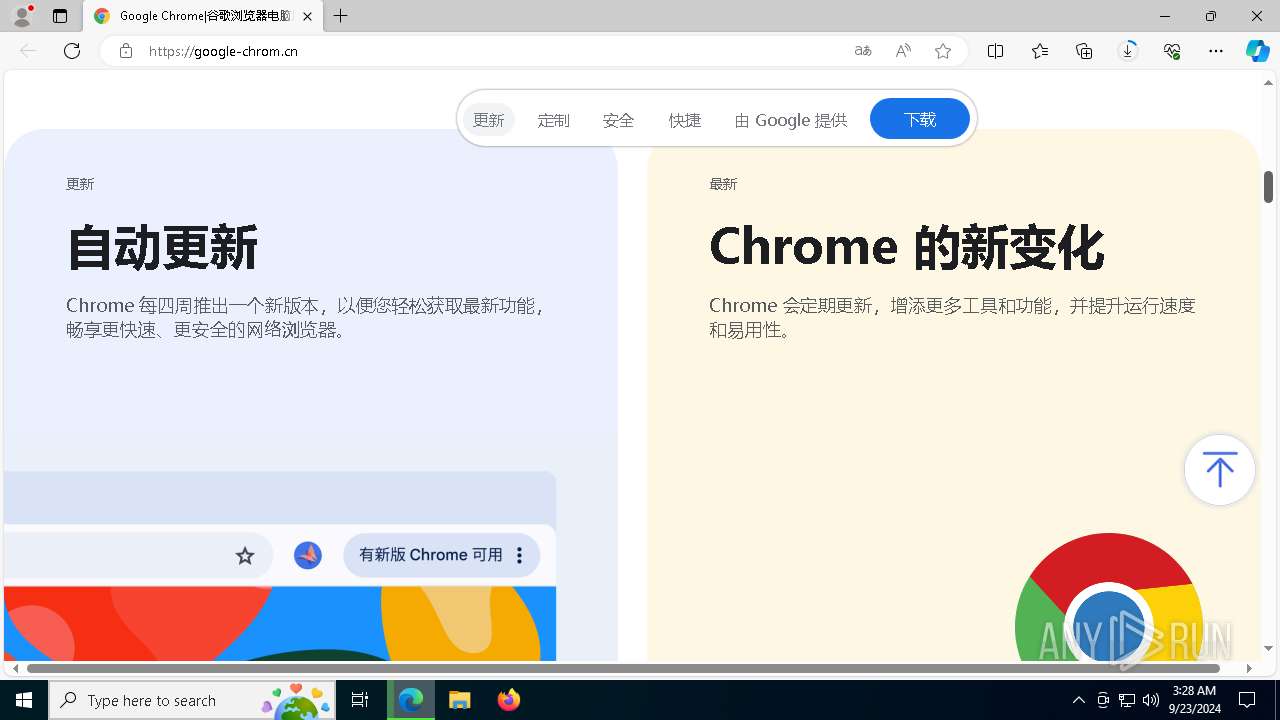Open the translate page icon
Viewport: 1280px width, 720px height.
pos(863,51)
